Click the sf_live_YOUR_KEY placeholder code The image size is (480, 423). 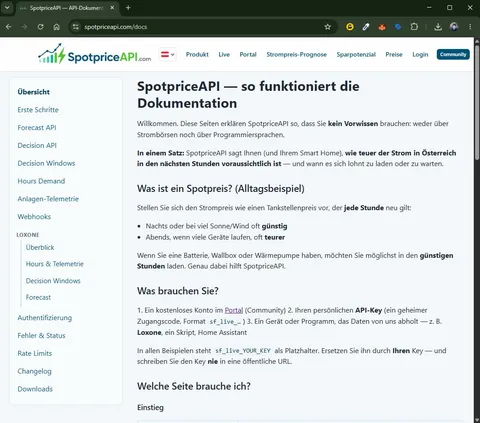[x=243, y=351]
